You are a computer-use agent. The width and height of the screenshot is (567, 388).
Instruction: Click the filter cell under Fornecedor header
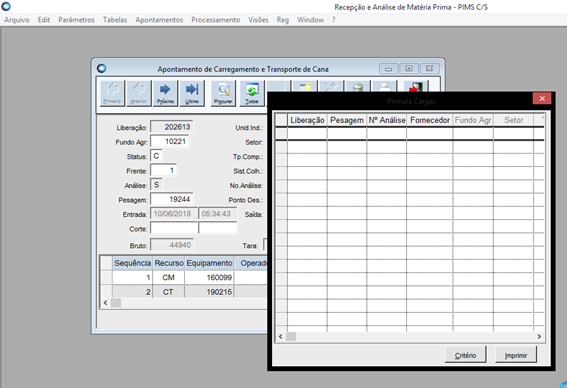pyautogui.click(x=430, y=133)
